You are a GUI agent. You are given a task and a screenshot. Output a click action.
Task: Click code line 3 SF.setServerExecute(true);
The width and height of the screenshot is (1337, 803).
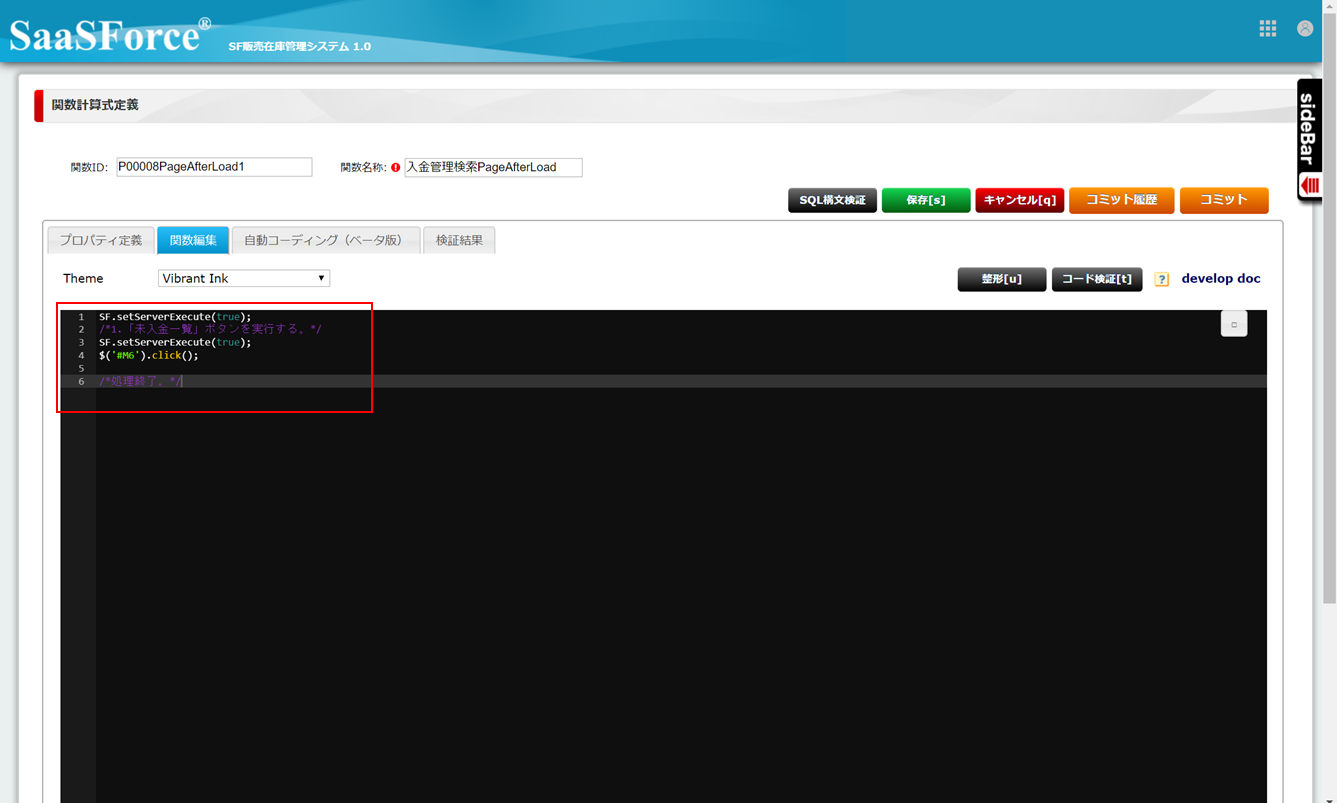175,343
